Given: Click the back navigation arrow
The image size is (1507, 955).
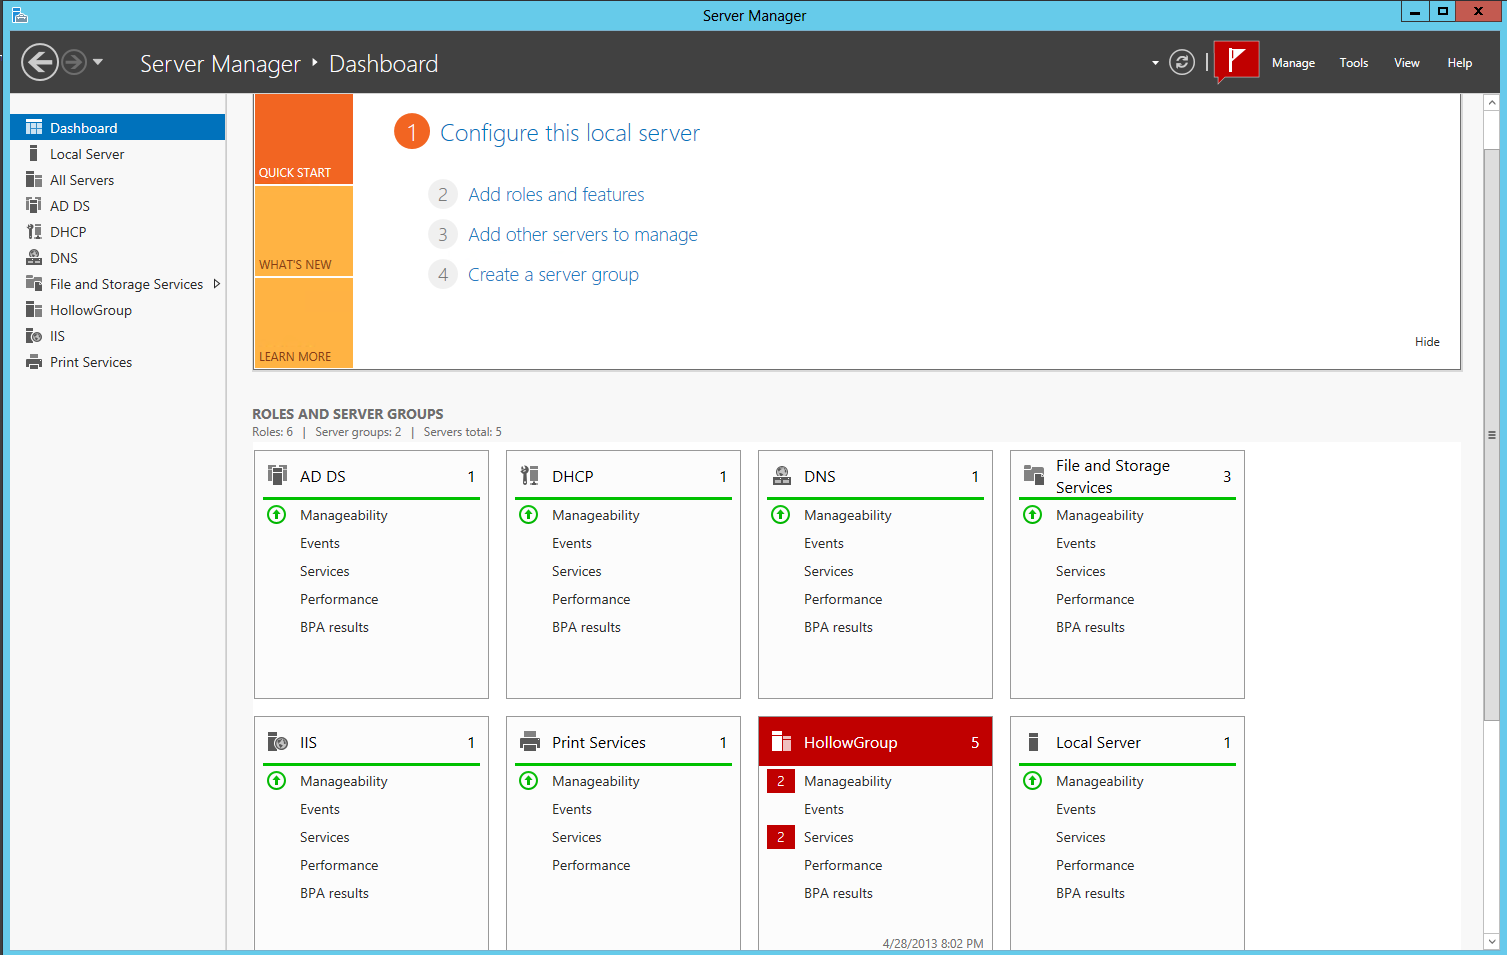Looking at the screenshot, I should pyautogui.click(x=40, y=62).
